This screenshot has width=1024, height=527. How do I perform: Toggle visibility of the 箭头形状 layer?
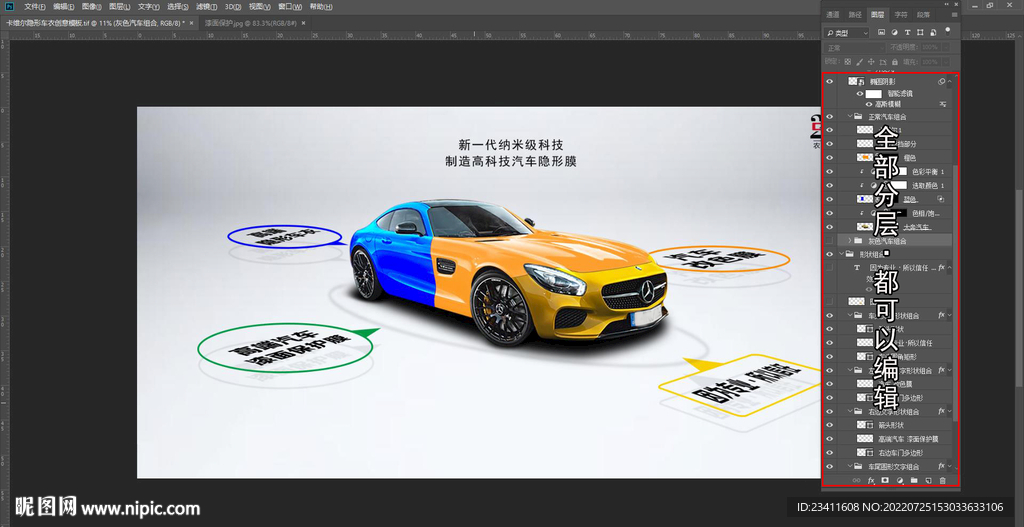coord(829,424)
